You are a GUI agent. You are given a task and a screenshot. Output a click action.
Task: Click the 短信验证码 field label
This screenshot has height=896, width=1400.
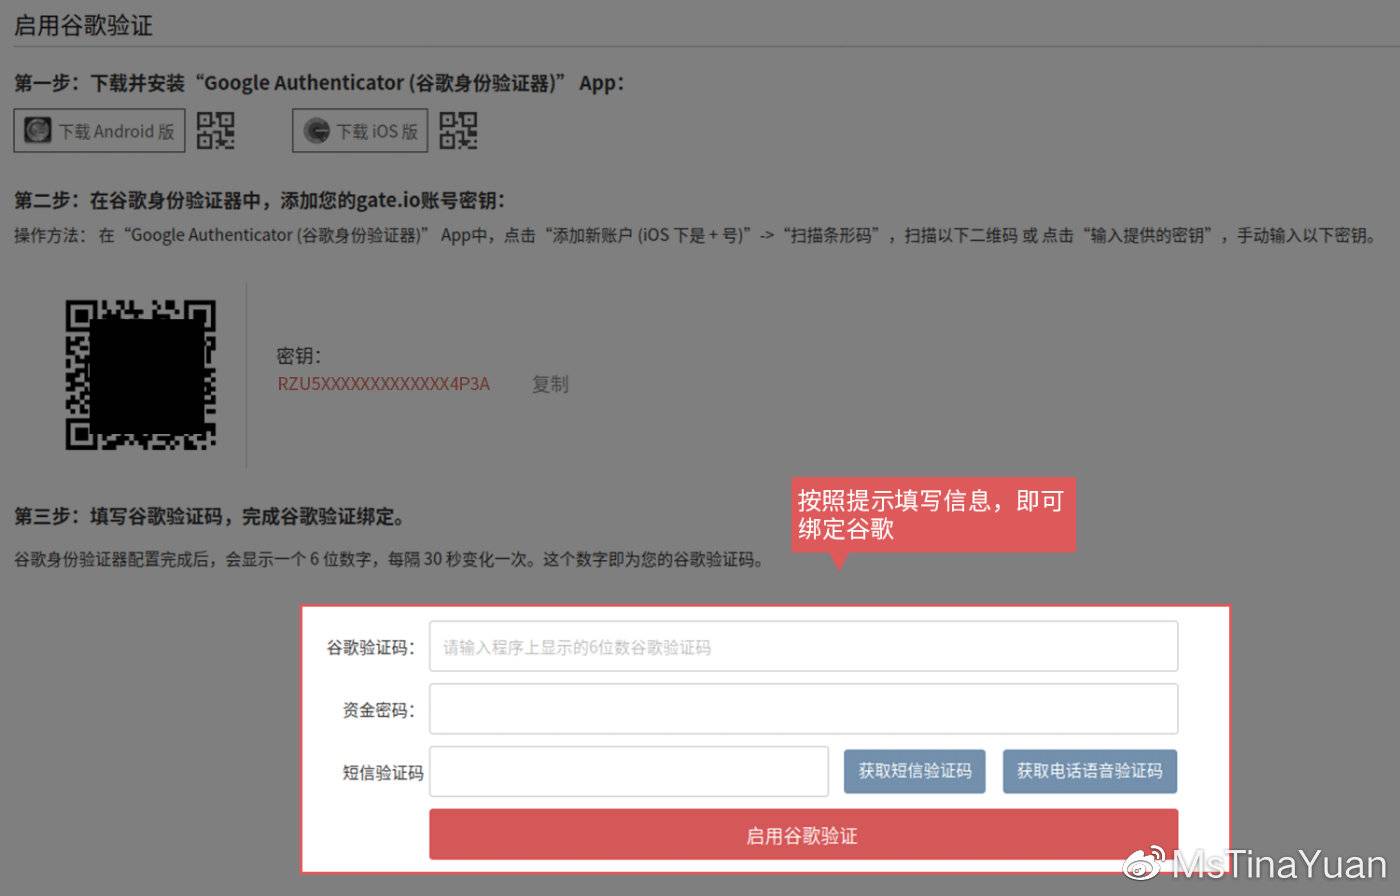tap(383, 772)
